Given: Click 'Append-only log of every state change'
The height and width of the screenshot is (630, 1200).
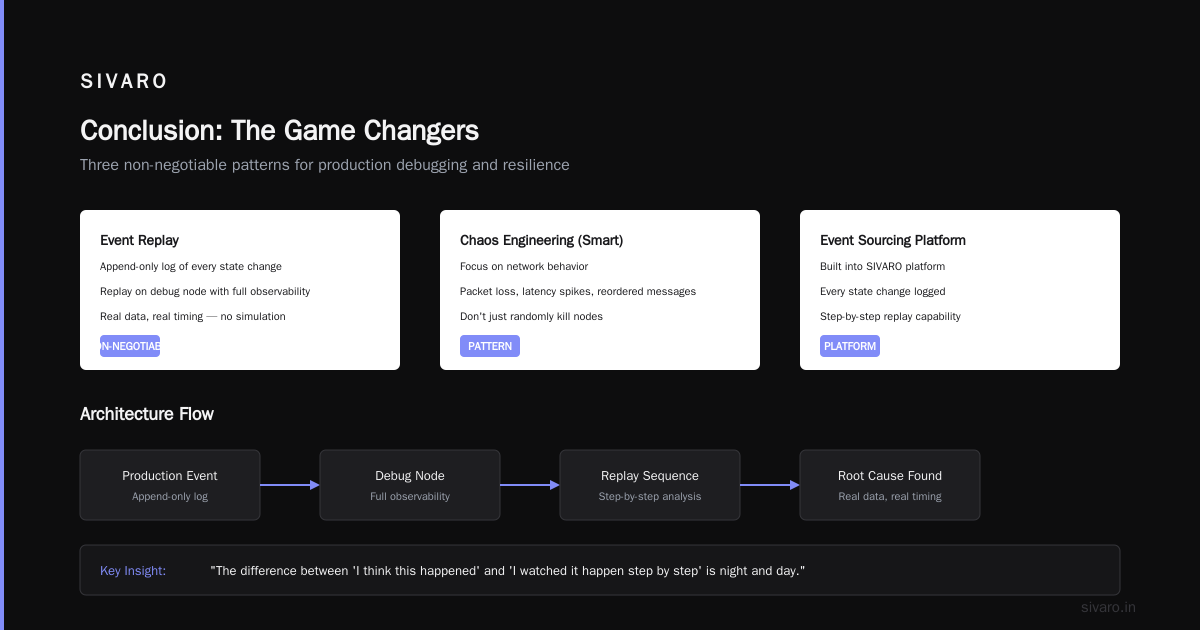Looking at the screenshot, I should pos(191,267).
